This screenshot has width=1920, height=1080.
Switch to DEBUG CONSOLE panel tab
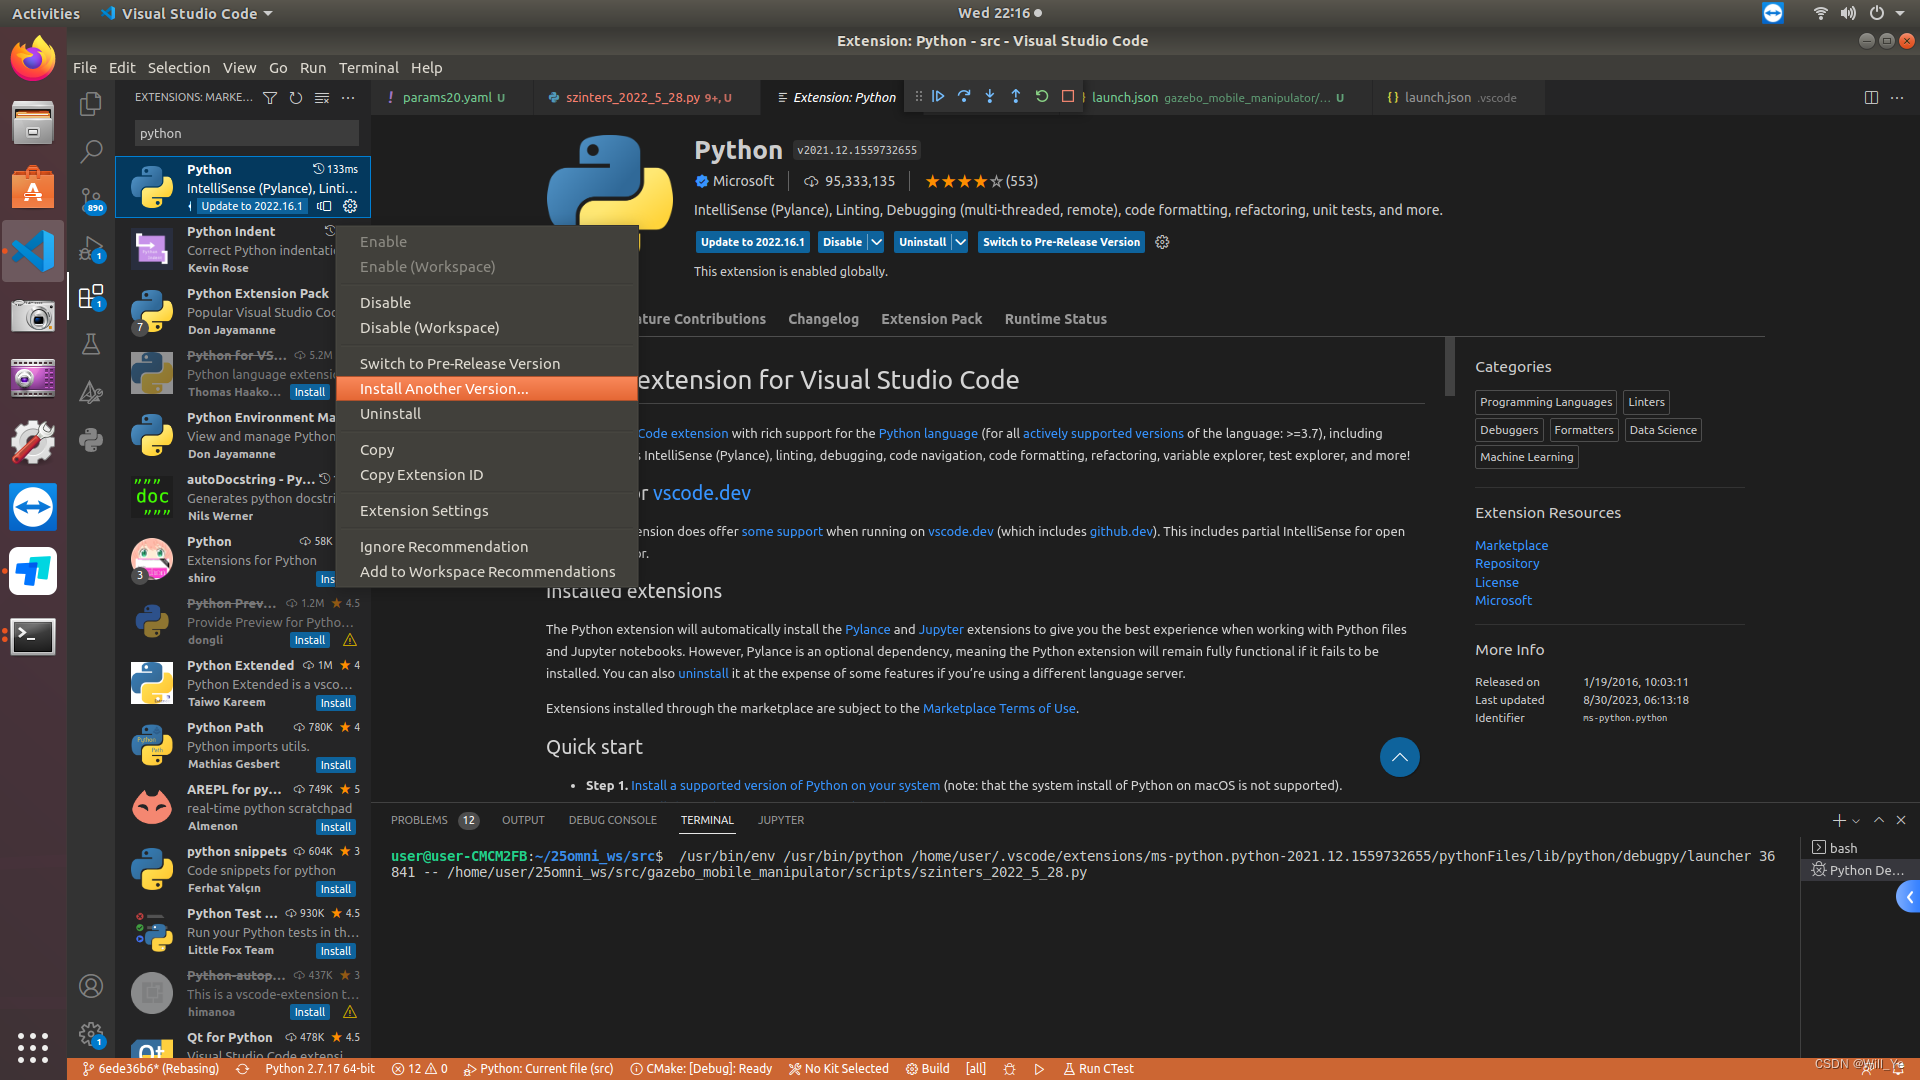(612, 820)
